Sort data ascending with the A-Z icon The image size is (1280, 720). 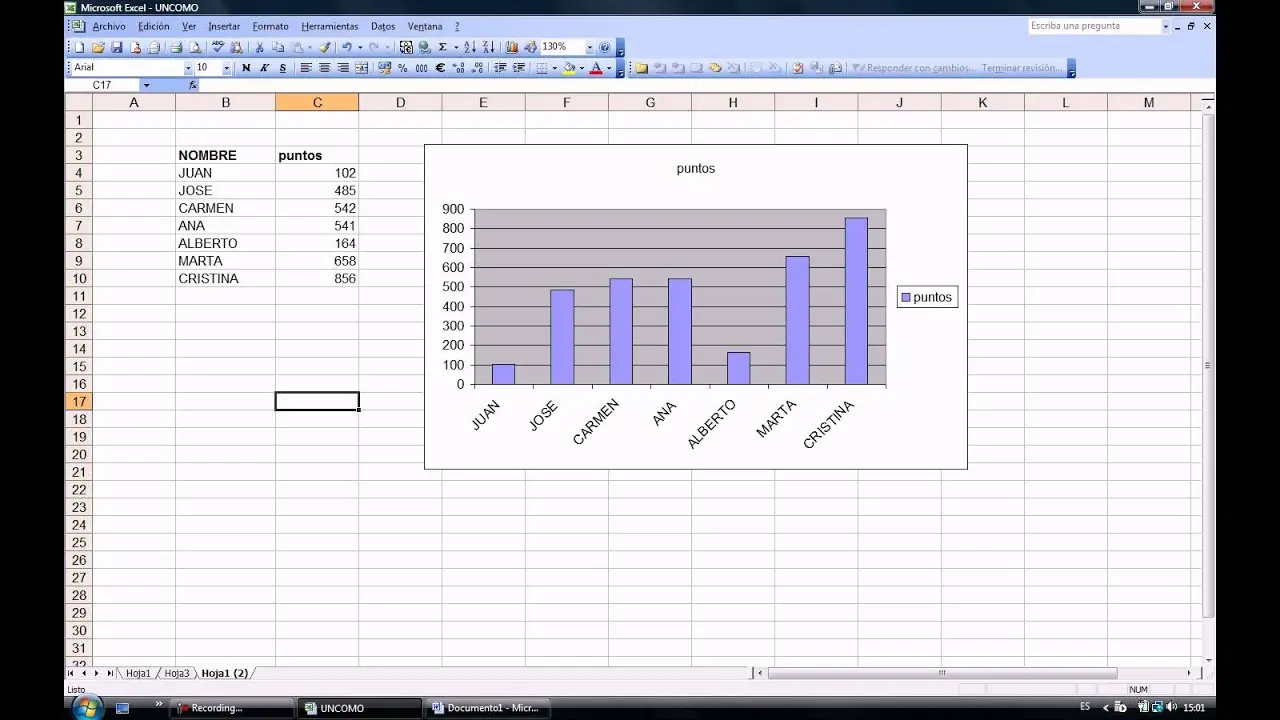tap(471, 46)
